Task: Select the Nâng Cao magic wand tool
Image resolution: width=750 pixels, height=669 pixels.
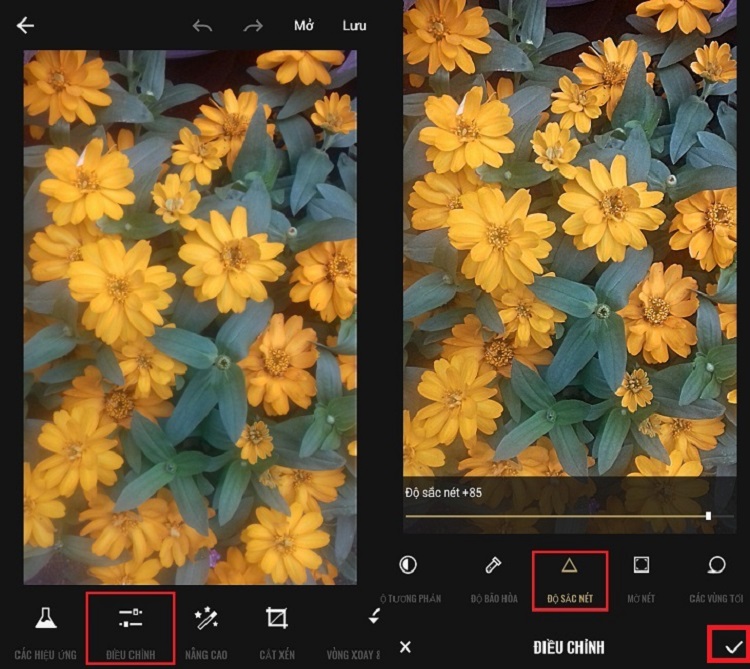Action: [x=206, y=630]
